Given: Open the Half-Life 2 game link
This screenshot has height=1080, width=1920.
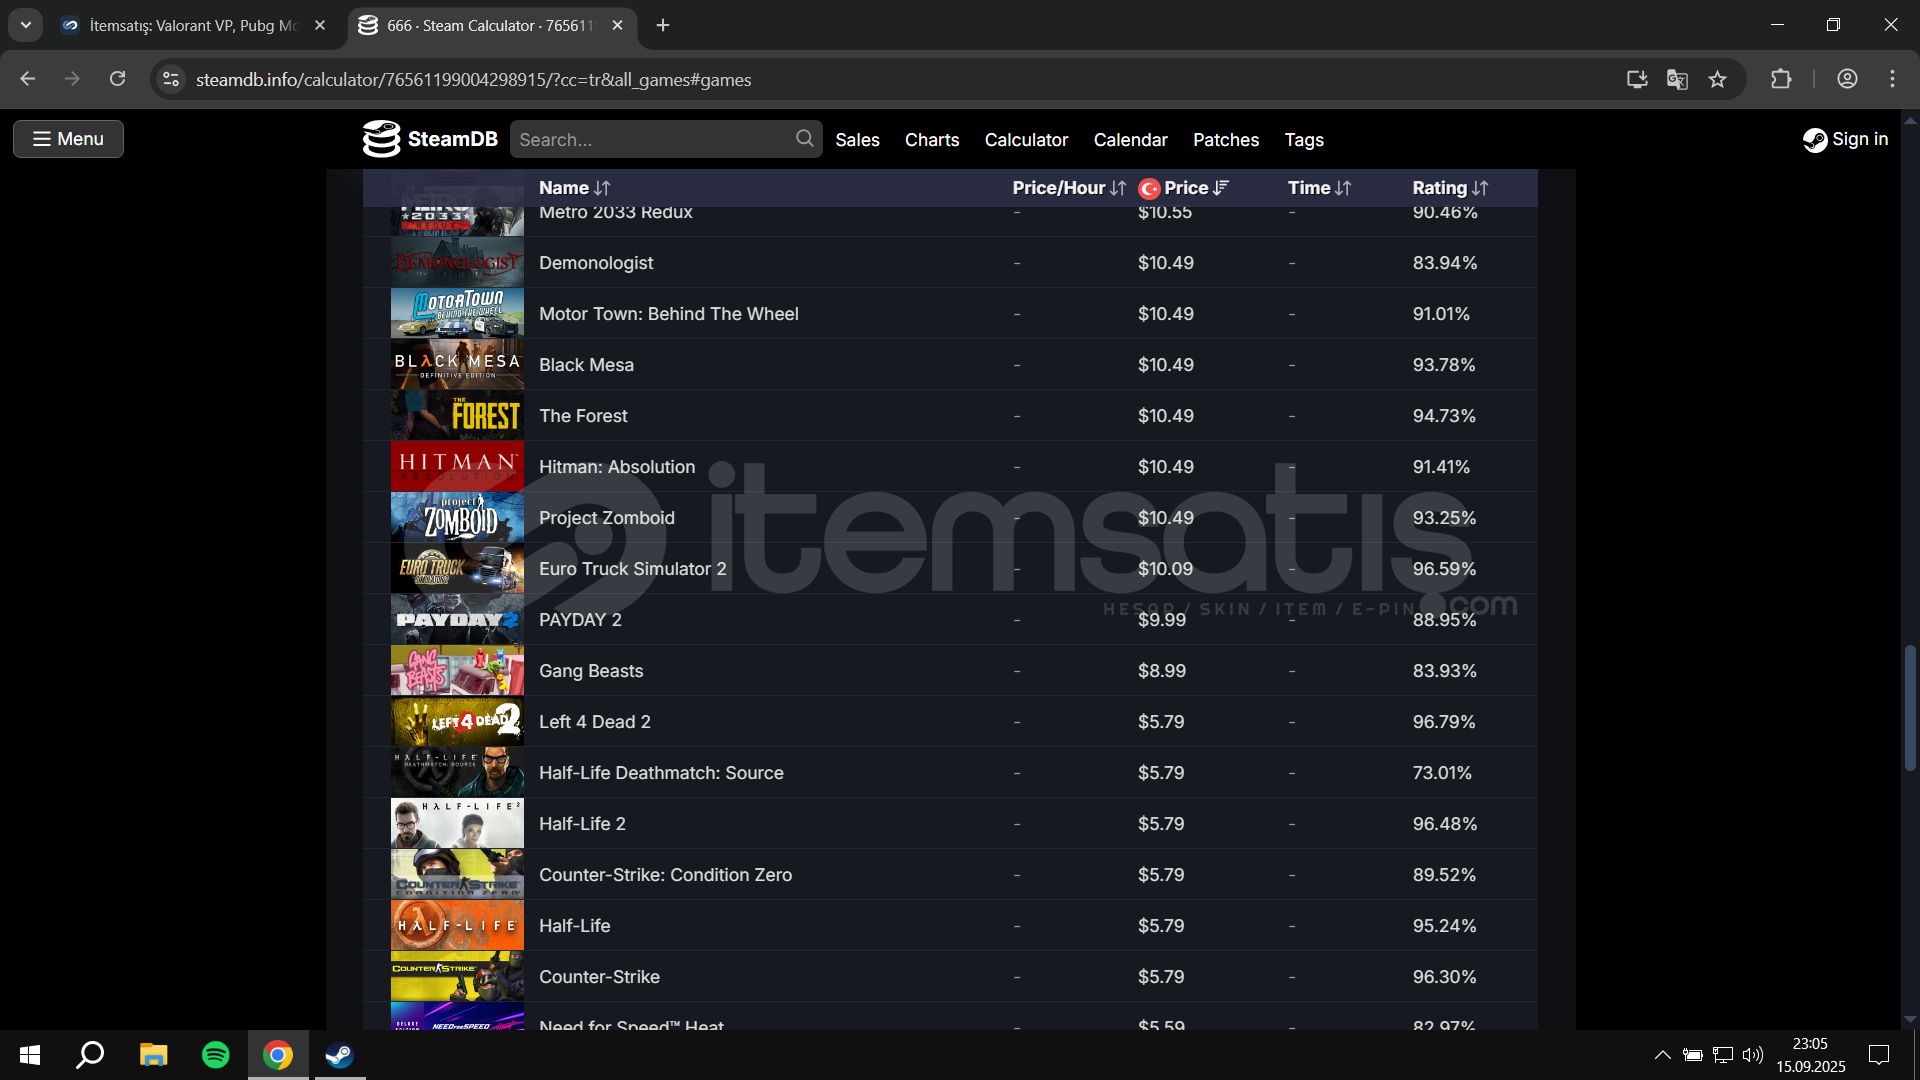Looking at the screenshot, I should (582, 823).
